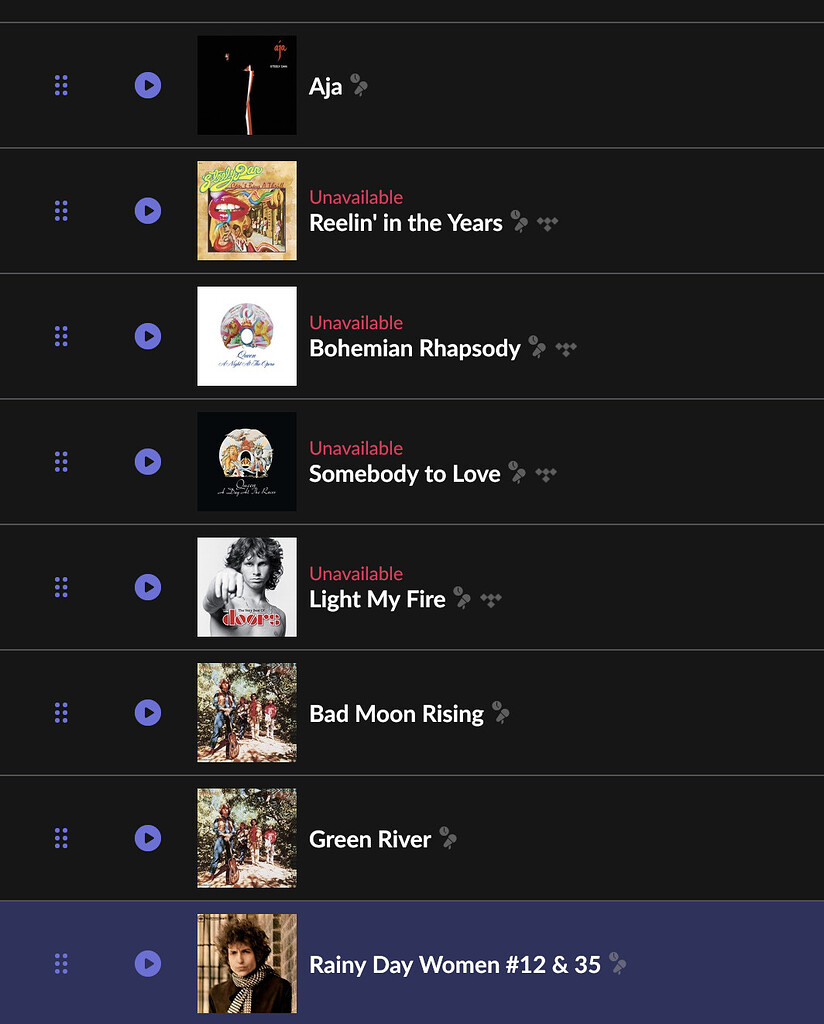Click the drag handle for Rainy Day Women #12 & 35

pyautogui.click(x=61, y=964)
